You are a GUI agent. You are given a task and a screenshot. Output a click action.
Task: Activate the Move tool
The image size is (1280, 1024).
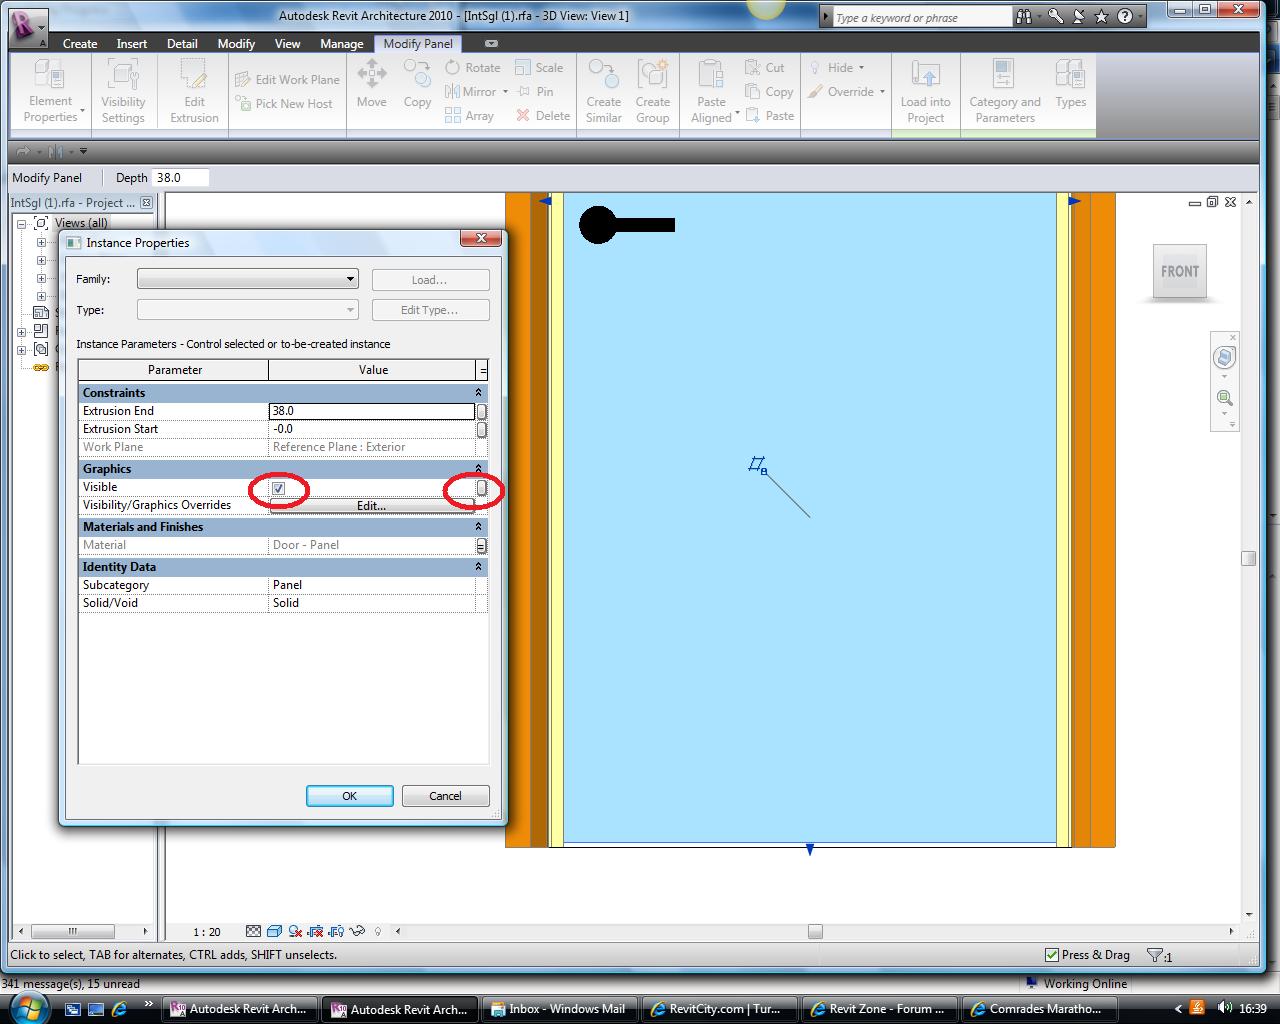coord(372,84)
